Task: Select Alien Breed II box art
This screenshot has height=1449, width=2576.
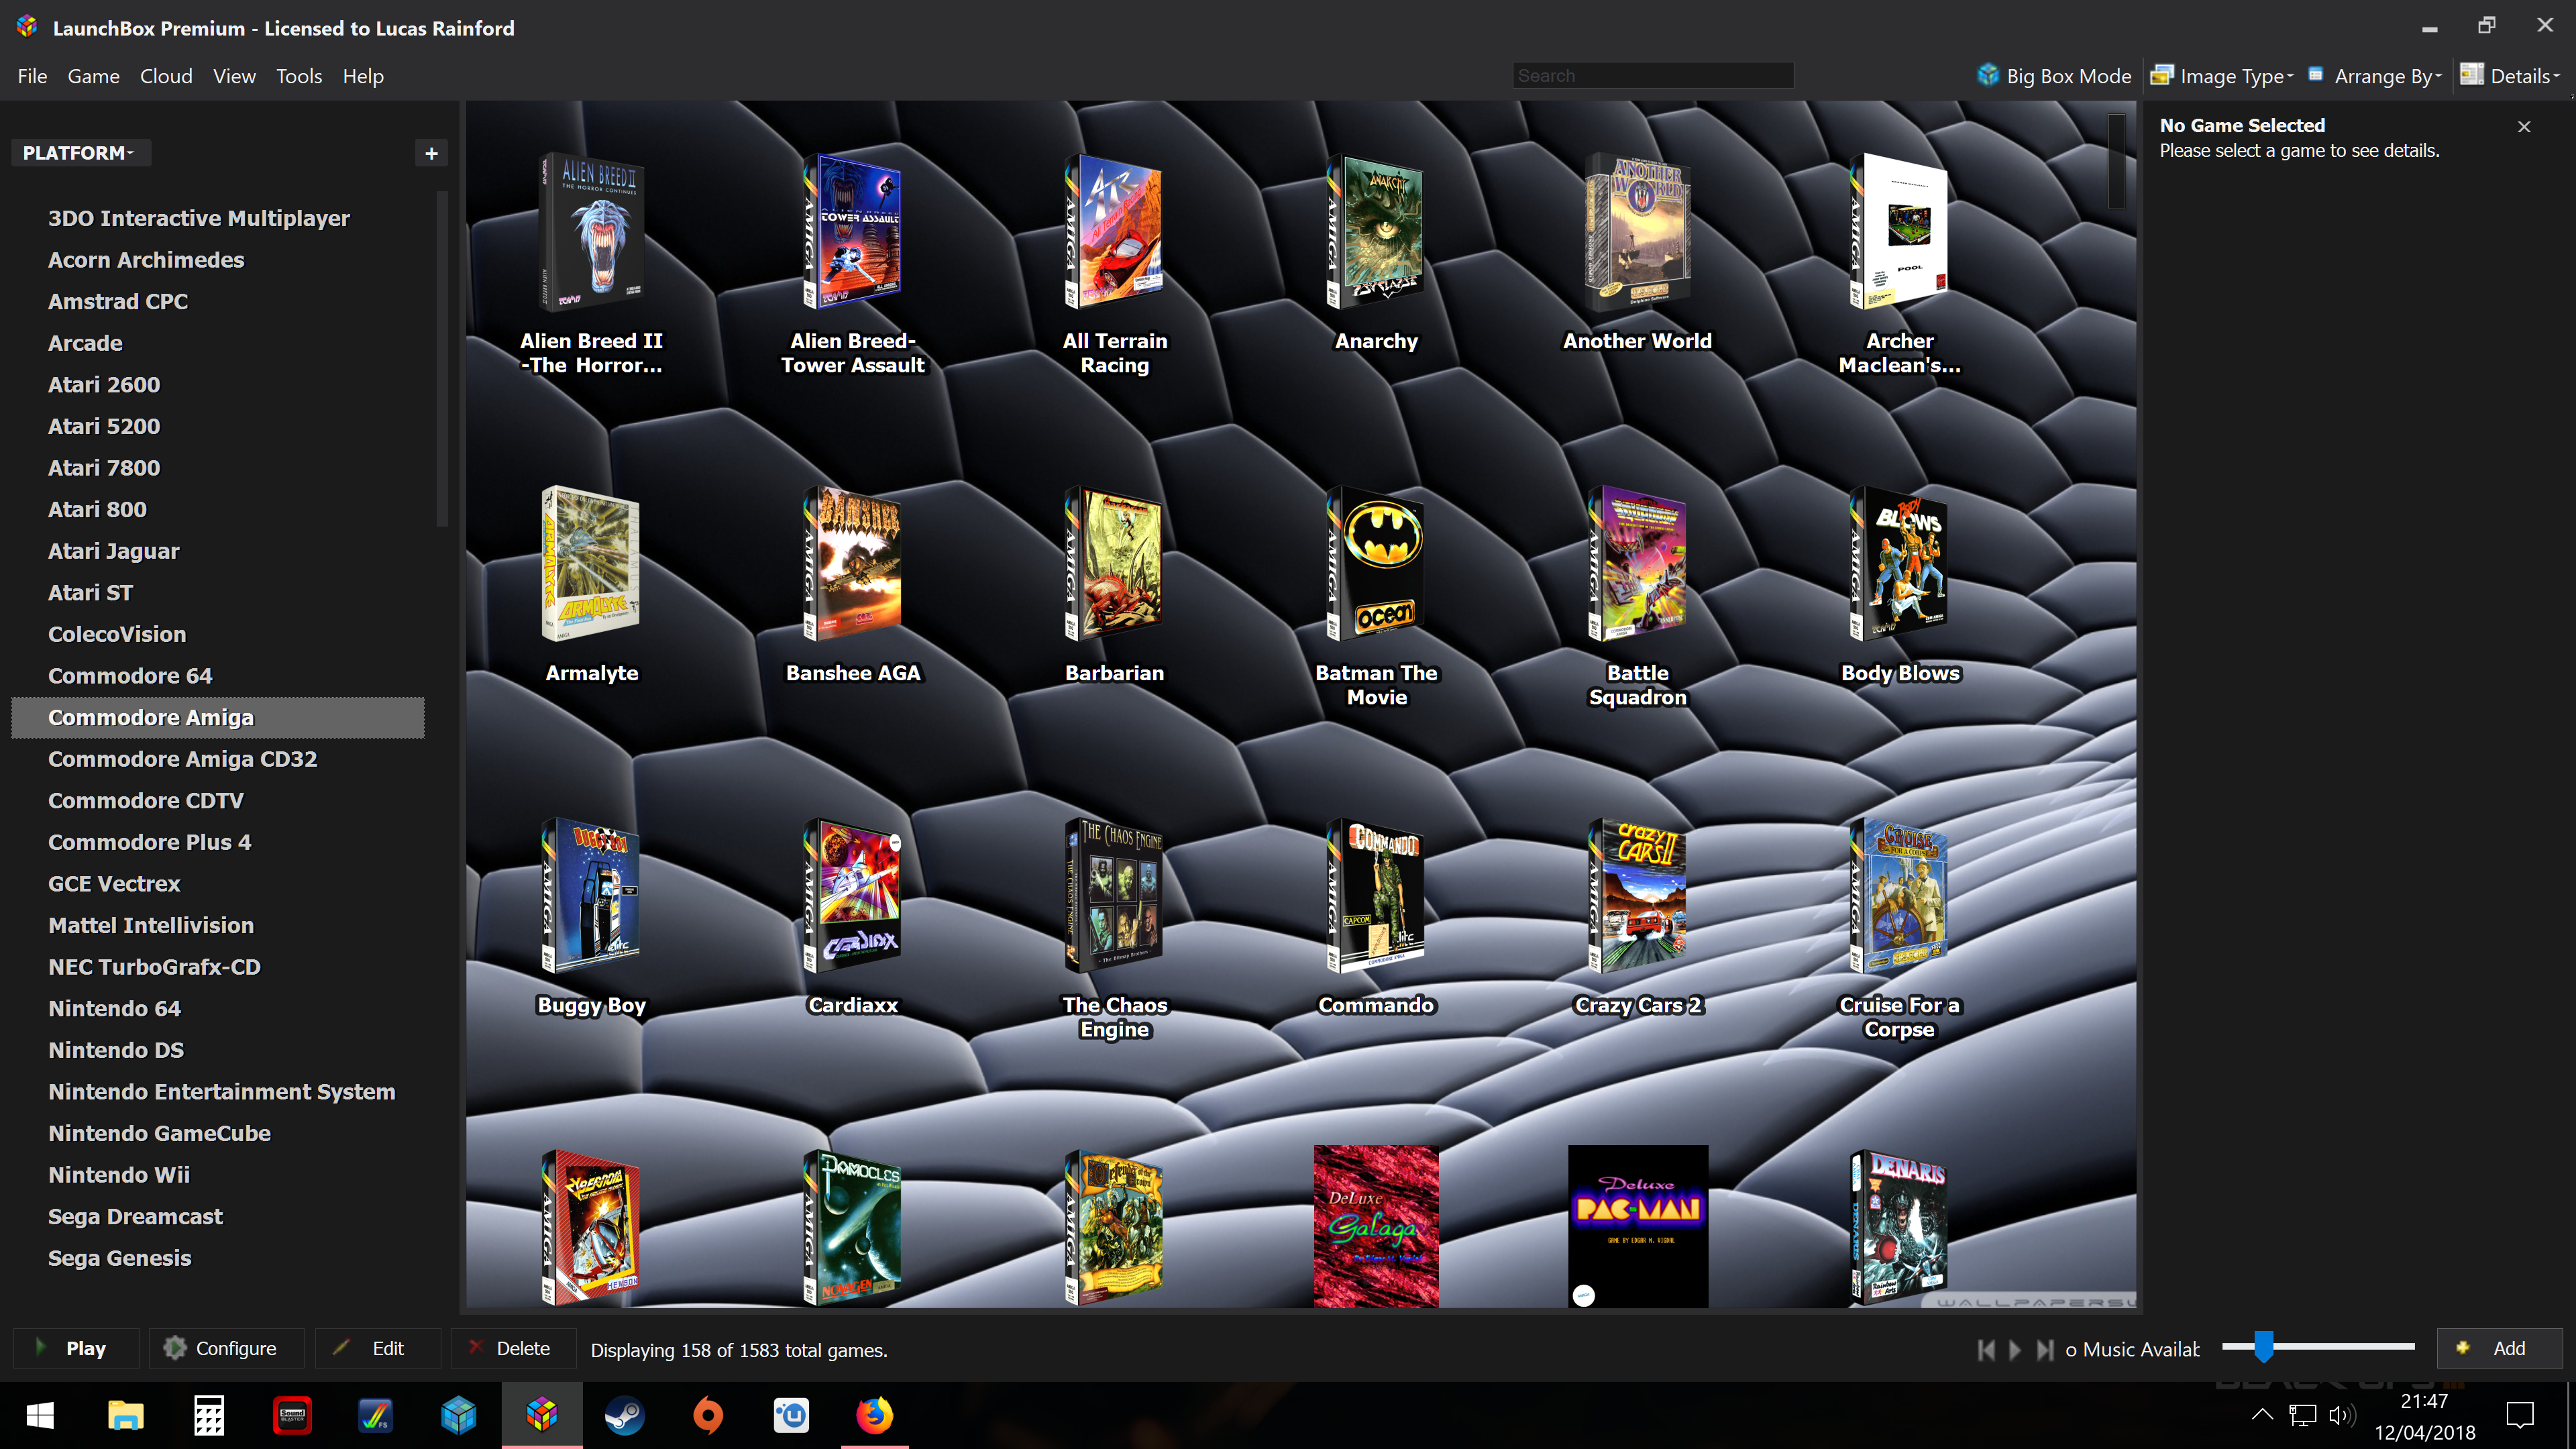Action: (x=592, y=232)
